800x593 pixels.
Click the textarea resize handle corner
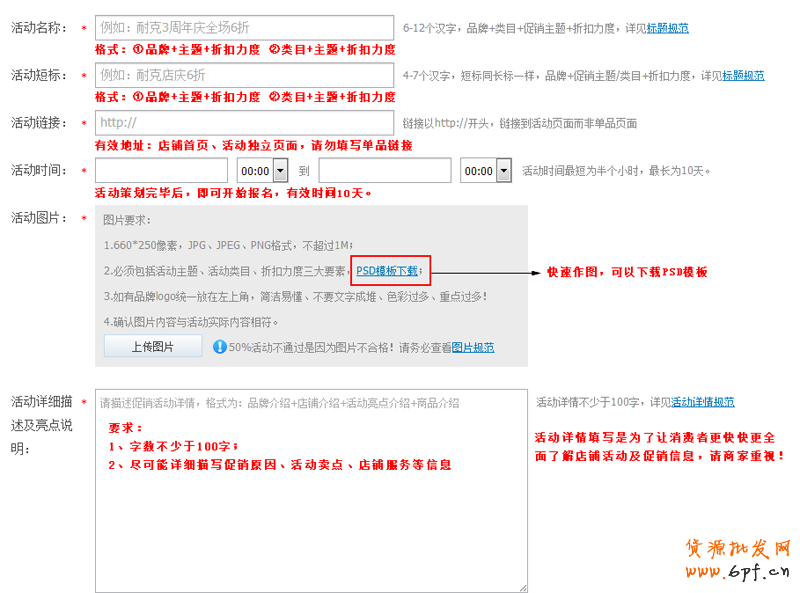coord(522,587)
